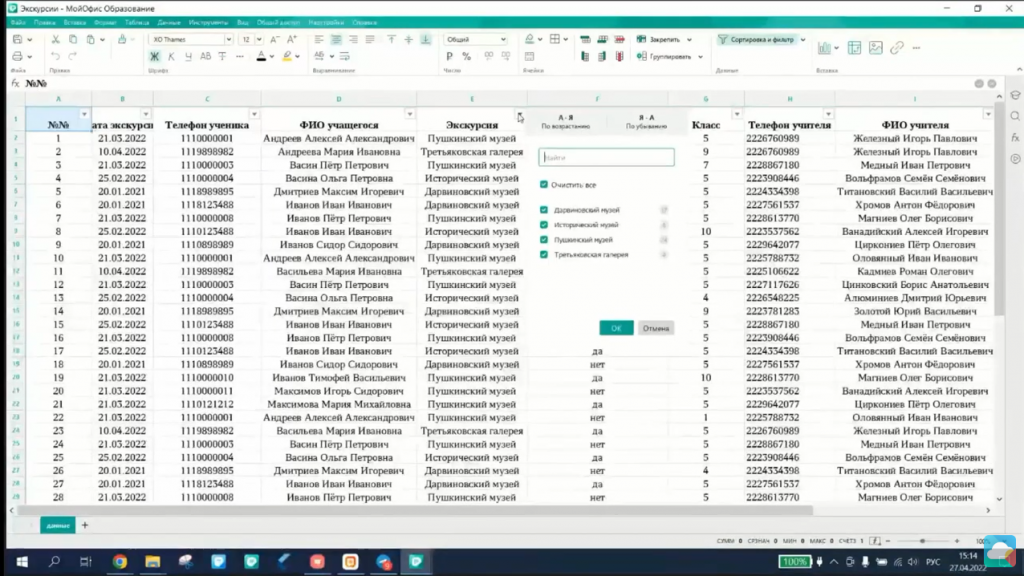Screen dimensions: 1024x576
Task: Open the Формат menu
Action: [105, 22]
